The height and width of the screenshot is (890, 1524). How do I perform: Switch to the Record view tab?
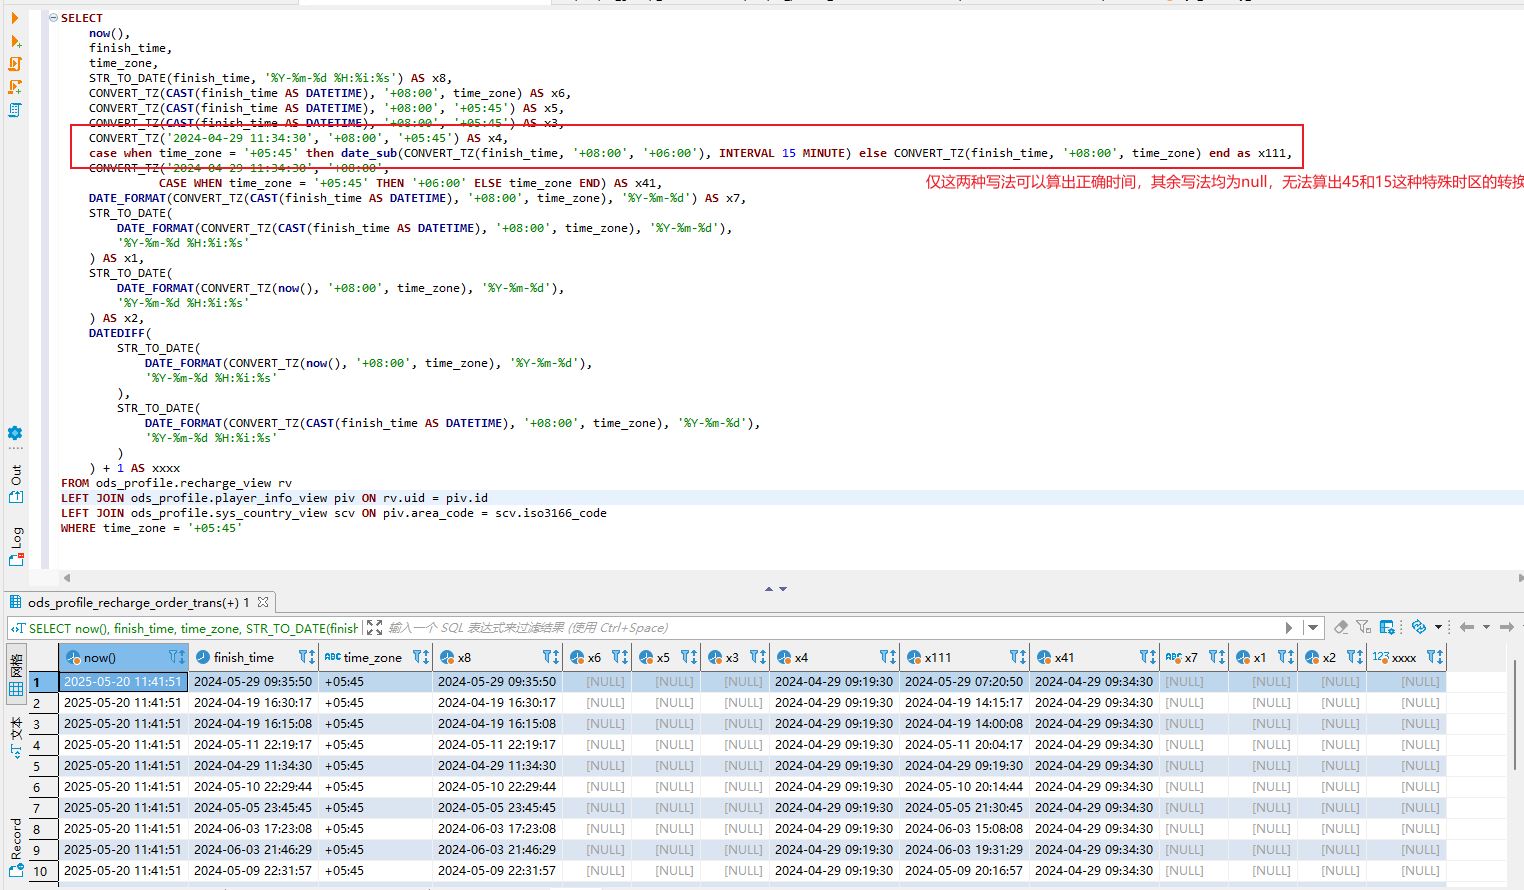(16, 848)
